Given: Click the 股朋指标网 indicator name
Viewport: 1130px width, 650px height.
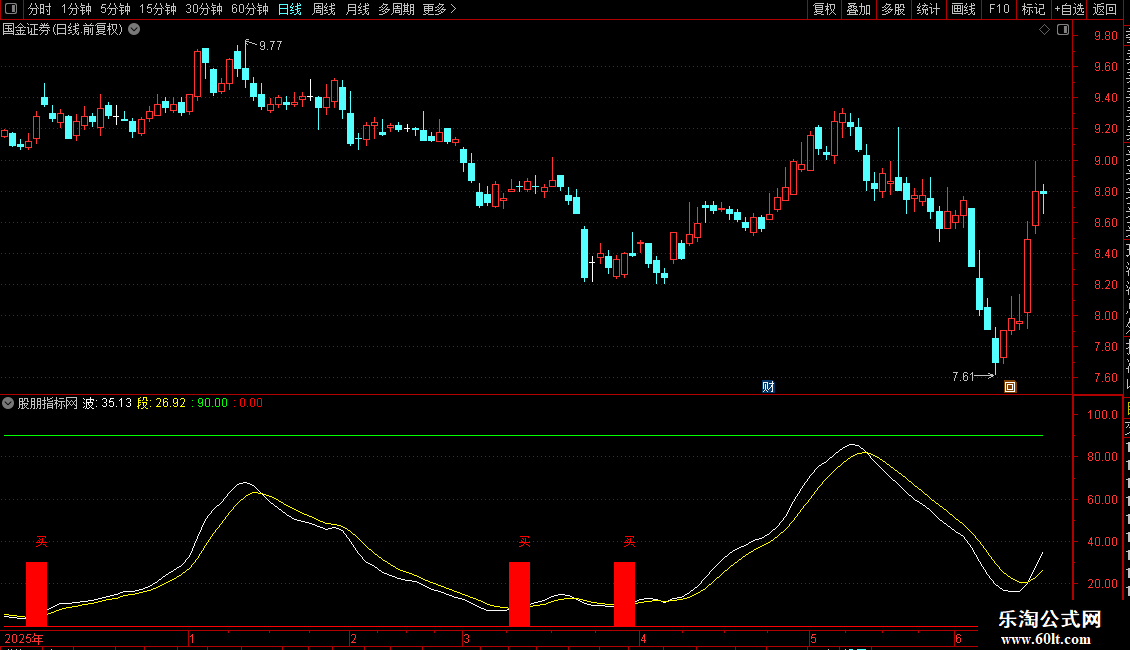Looking at the screenshot, I should 48,404.
